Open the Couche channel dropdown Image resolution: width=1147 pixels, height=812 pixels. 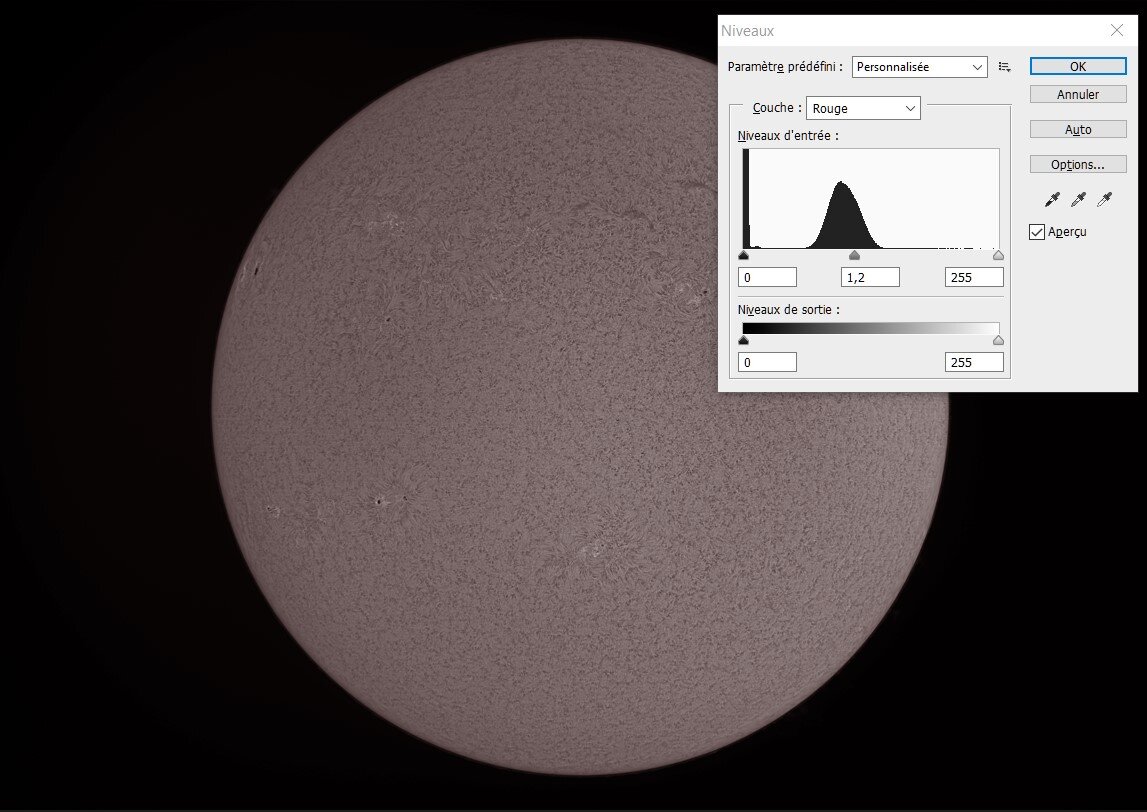coord(863,108)
